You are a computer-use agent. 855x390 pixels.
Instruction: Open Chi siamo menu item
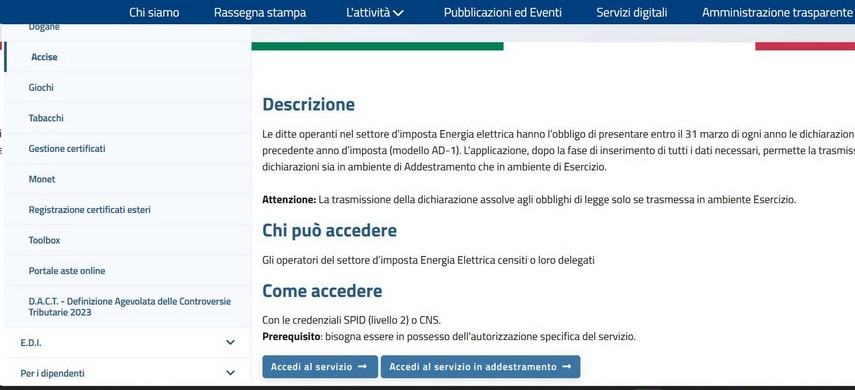[x=154, y=13]
